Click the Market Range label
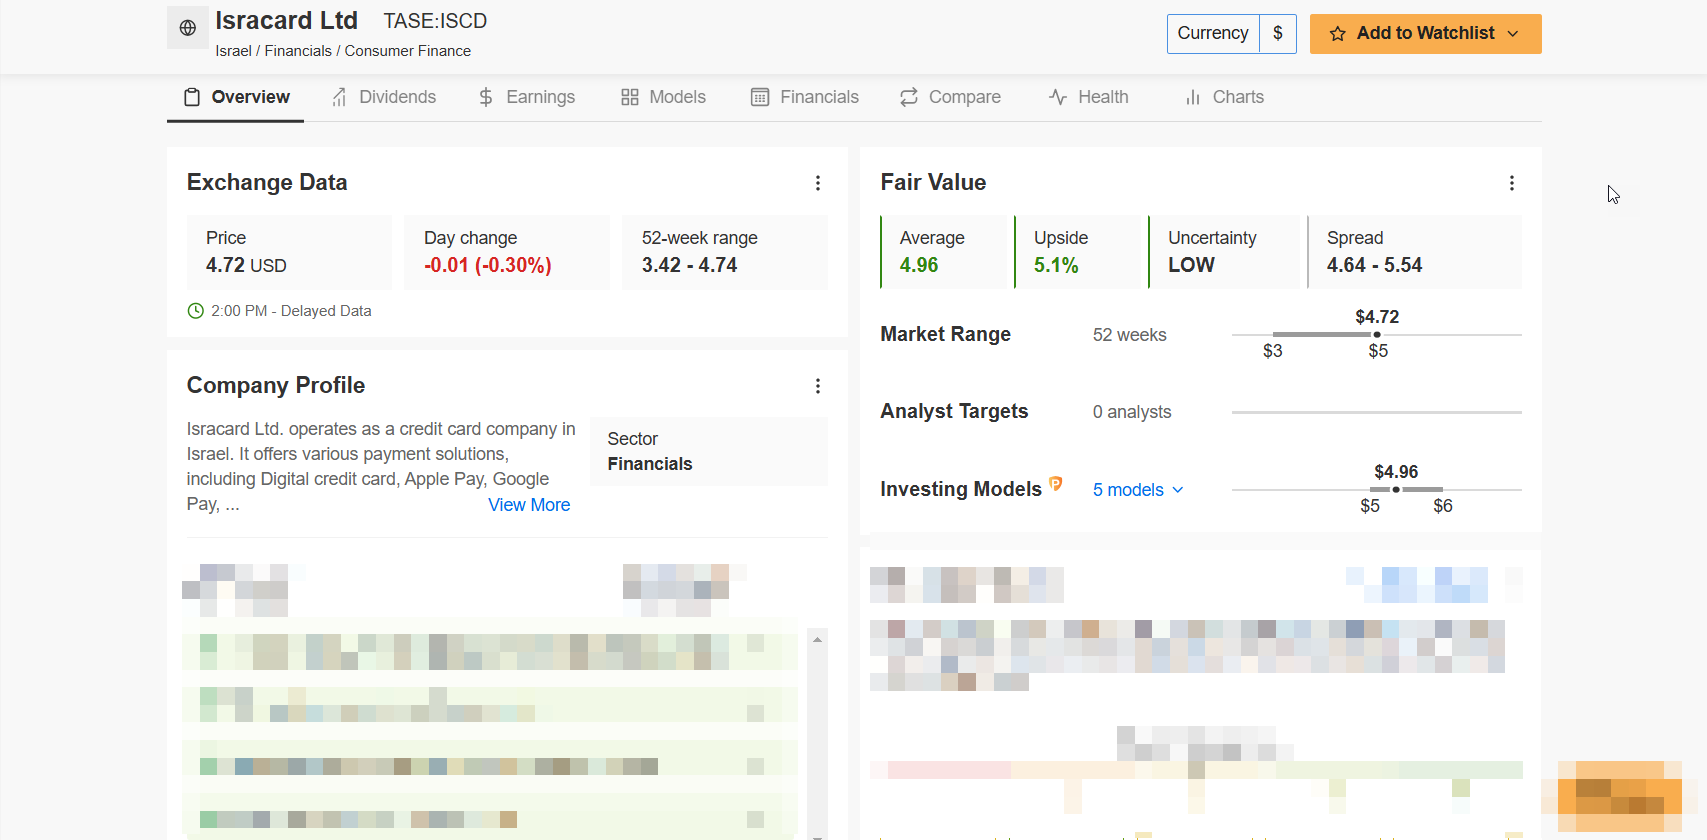 [x=945, y=334]
